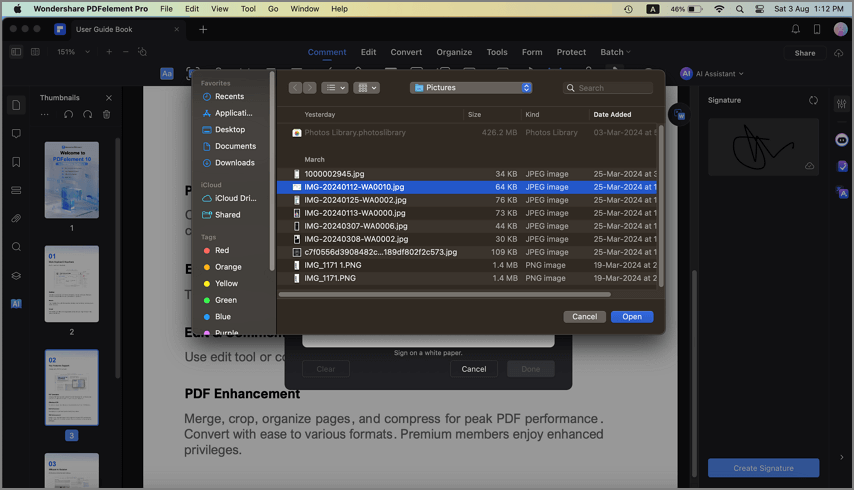Select page 1 thumbnail
This screenshot has height=490, width=854.
coord(72,180)
